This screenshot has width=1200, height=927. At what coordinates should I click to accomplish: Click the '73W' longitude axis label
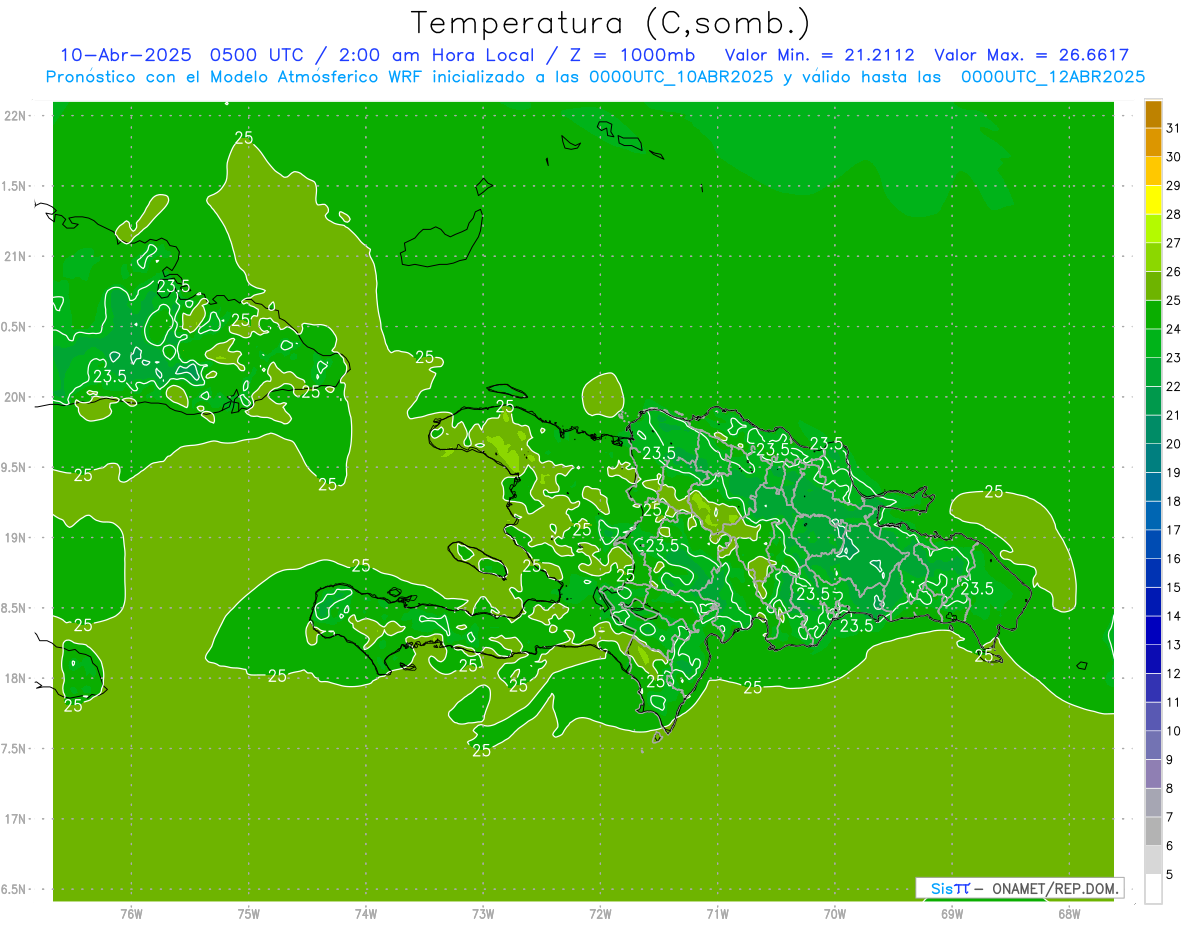click(483, 913)
